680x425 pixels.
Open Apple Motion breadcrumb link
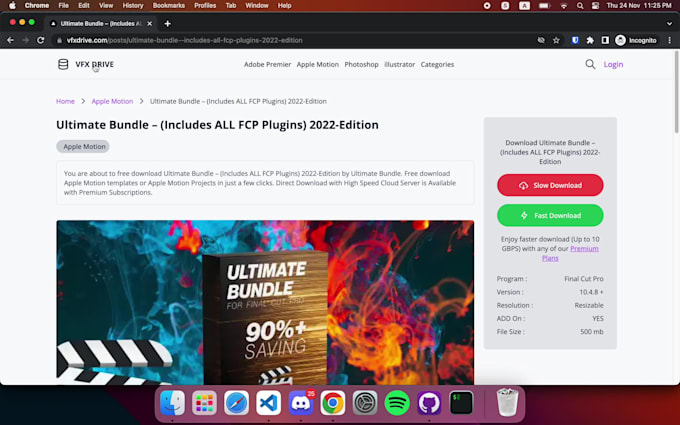112,101
